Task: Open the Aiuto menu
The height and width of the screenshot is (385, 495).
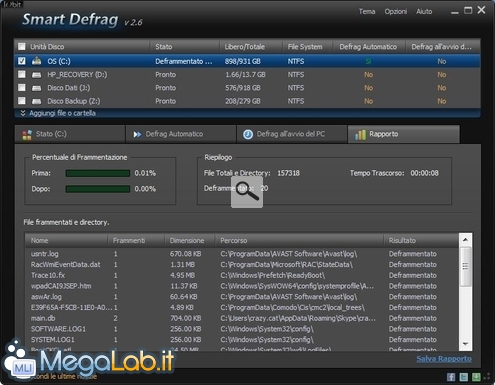Action: (x=424, y=12)
